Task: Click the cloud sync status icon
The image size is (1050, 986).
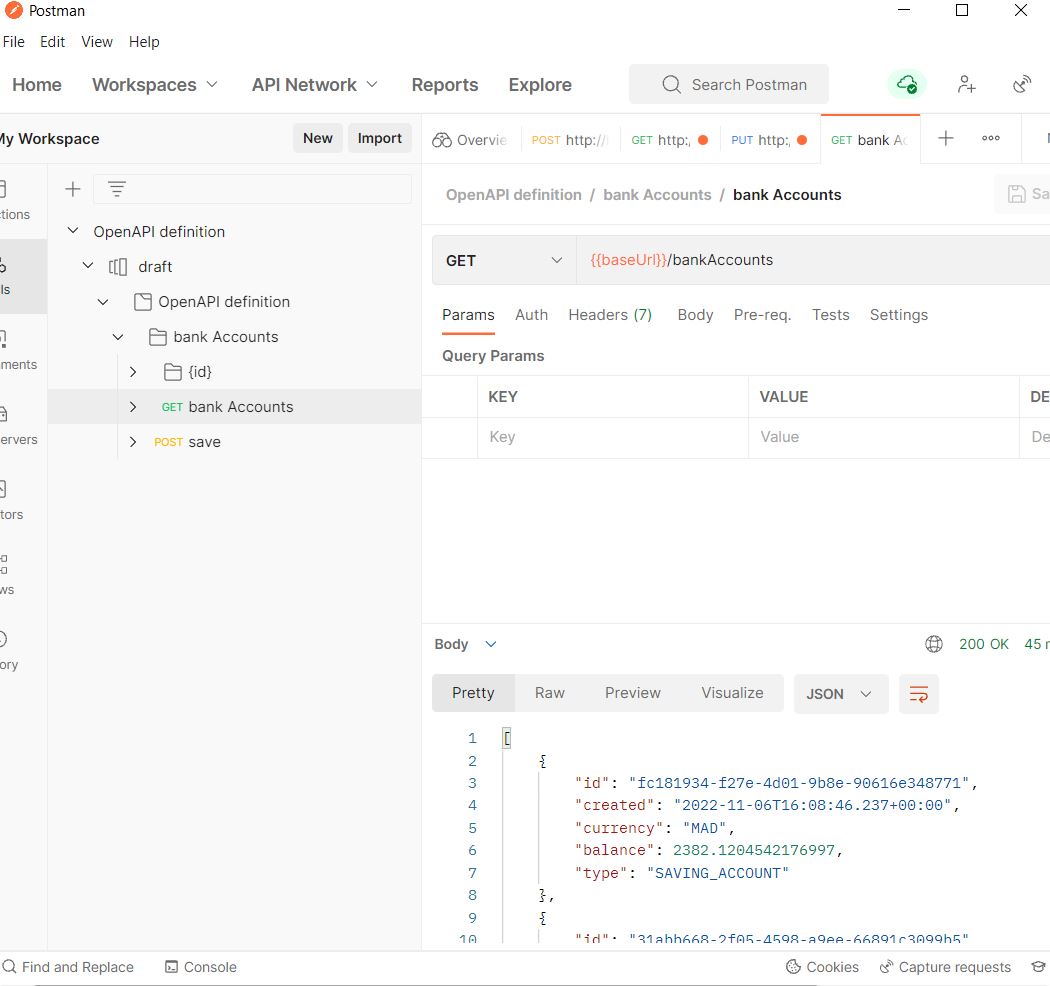Action: pos(906,84)
